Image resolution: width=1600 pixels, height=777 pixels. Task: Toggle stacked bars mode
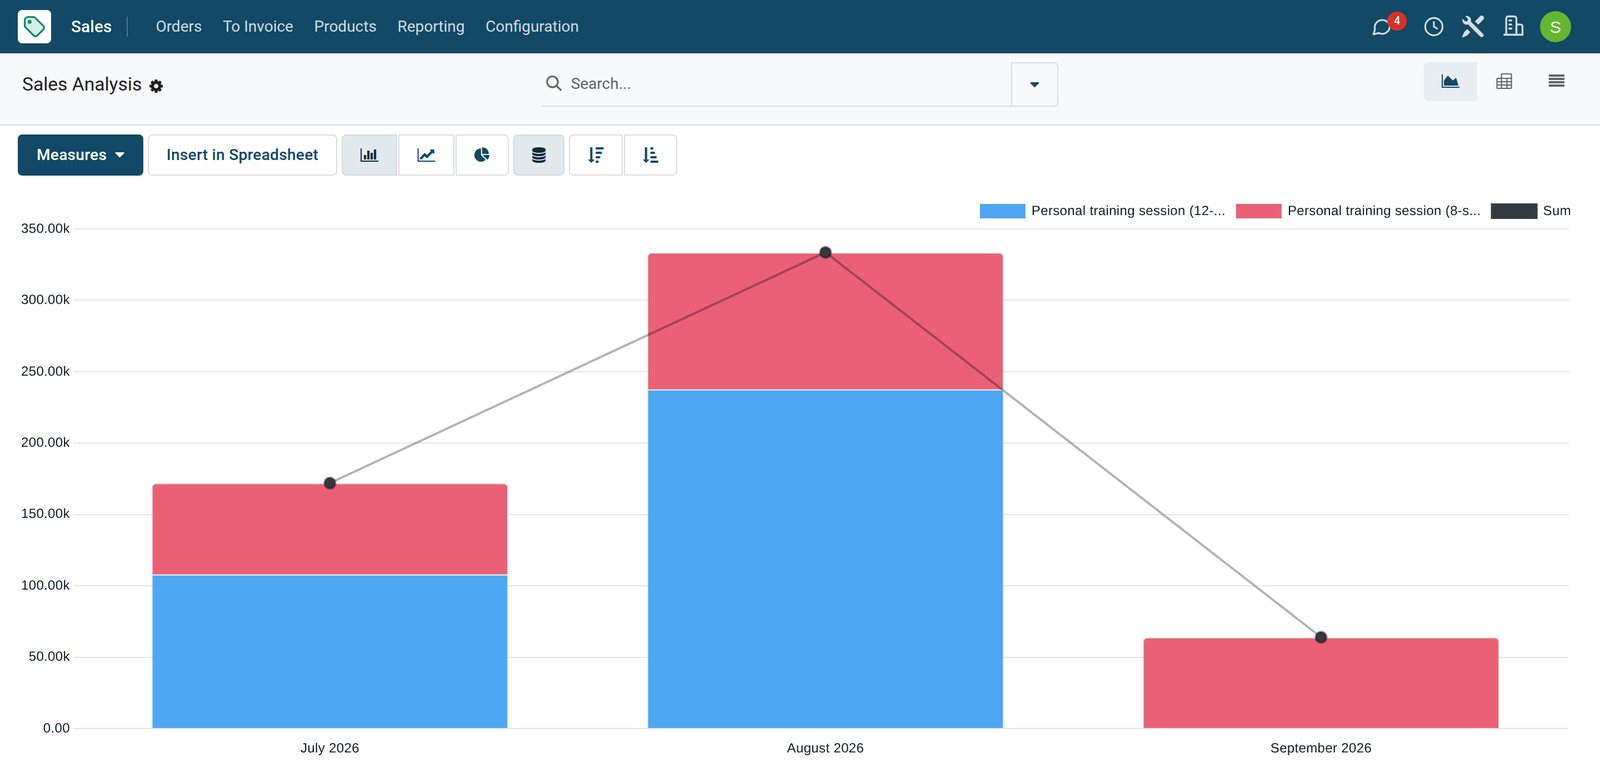pos(539,155)
